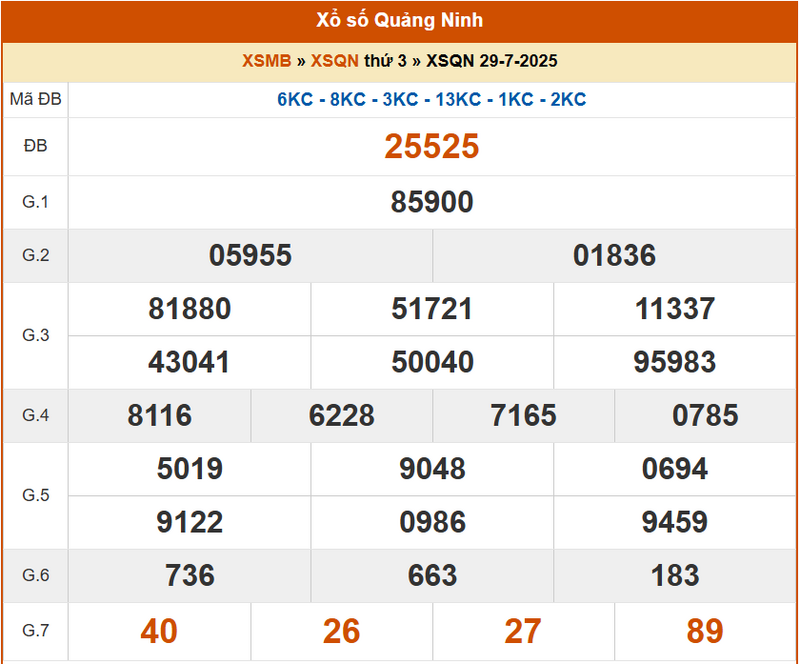Select G.4 number 8116
The height and width of the screenshot is (664, 800).
160,415
